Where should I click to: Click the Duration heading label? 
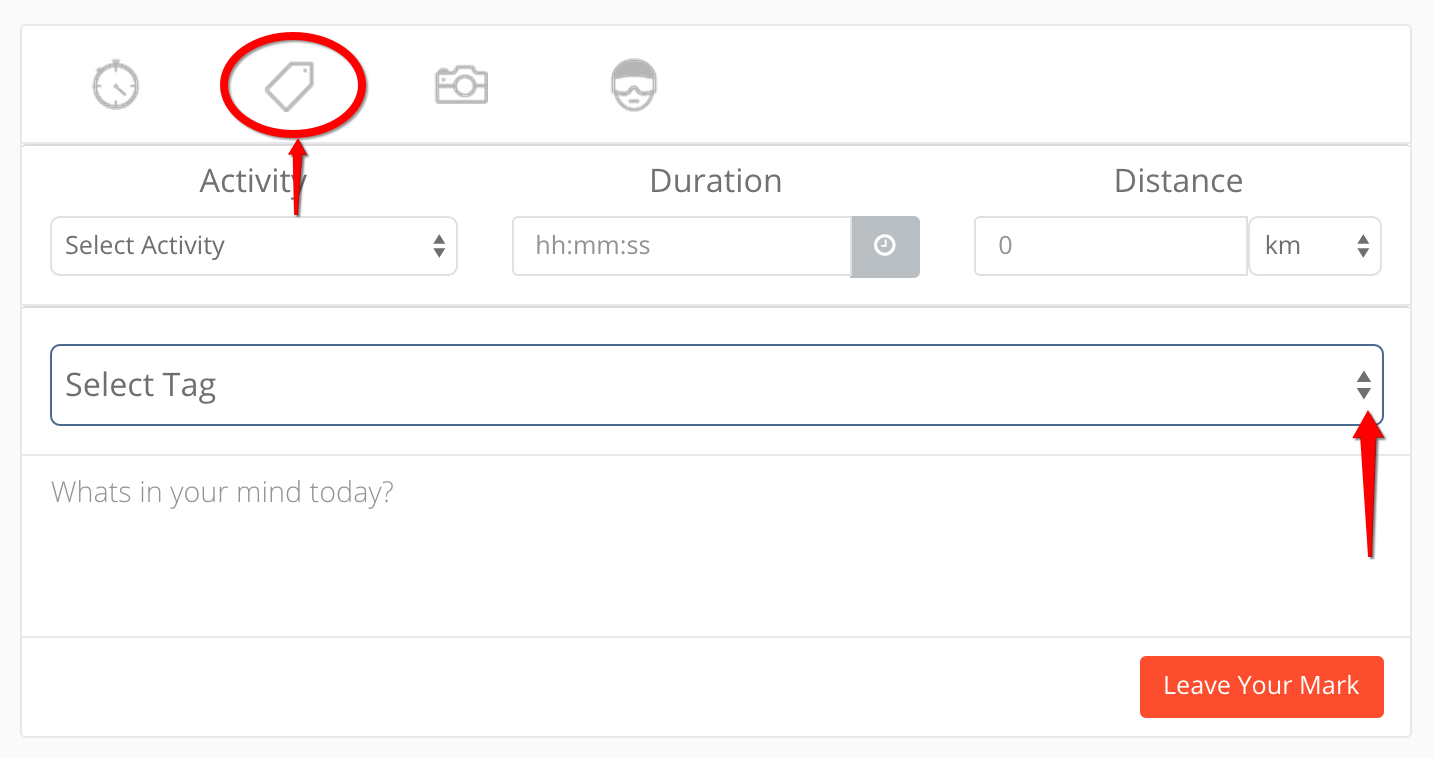716,181
